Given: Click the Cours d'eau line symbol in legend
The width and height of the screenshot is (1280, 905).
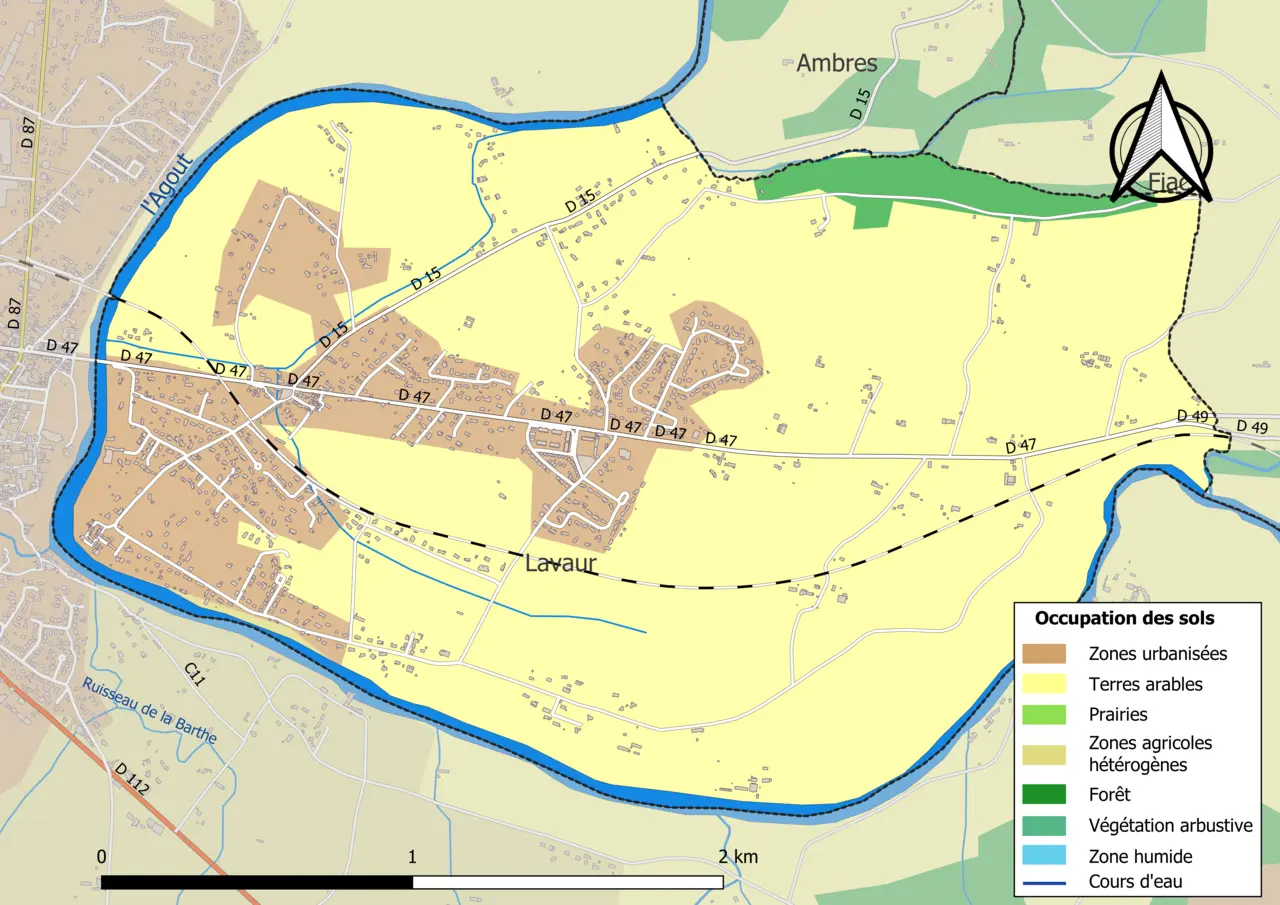Looking at the screenshot, I should [1045, 882].
